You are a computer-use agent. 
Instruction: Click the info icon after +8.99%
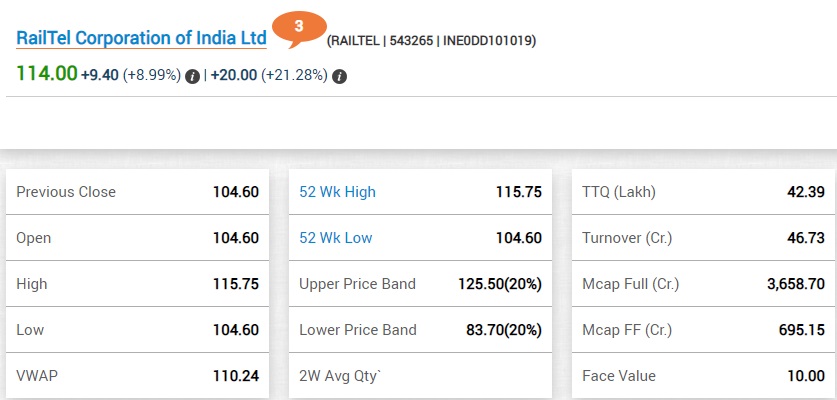tap(192, 75)
